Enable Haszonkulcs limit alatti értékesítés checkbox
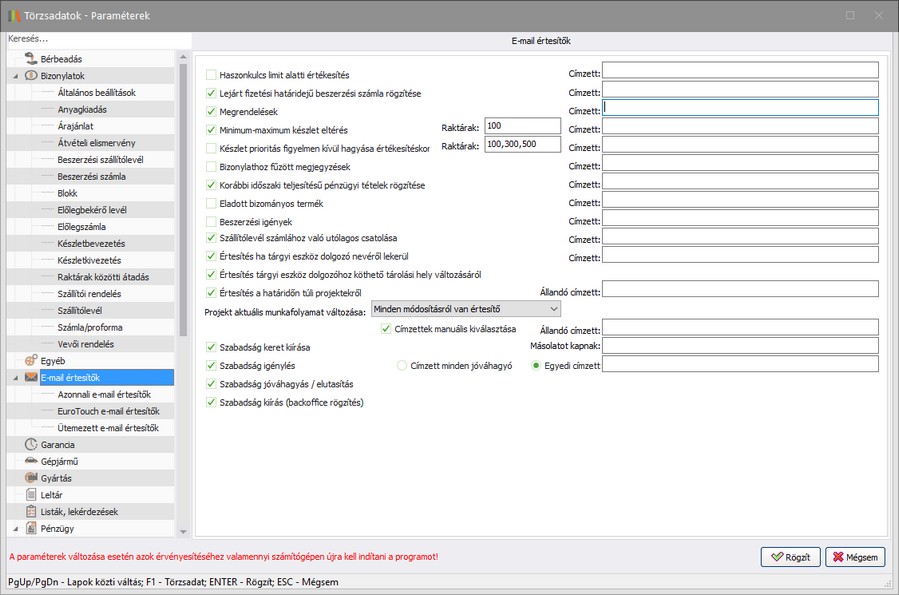899x595 pixels. (211, 75)
